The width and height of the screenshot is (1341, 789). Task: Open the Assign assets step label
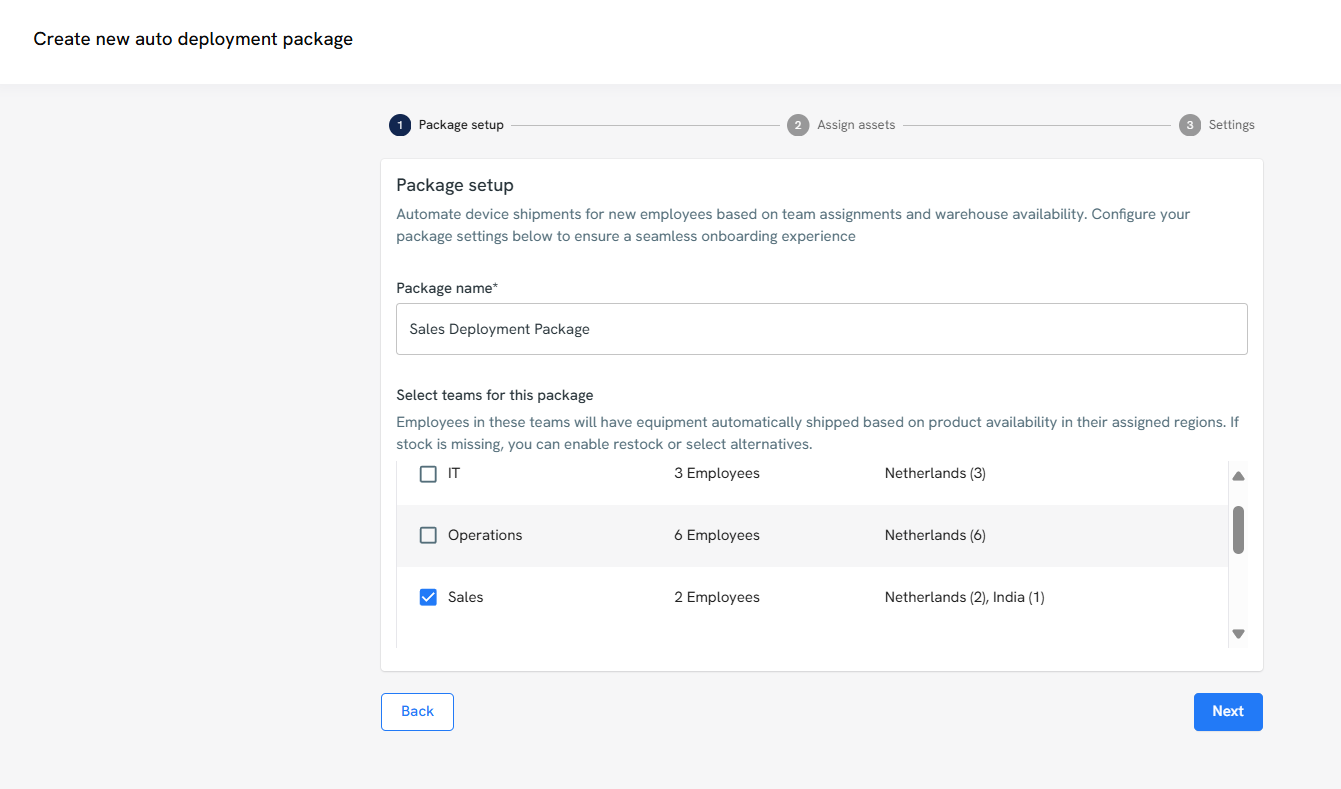(x=856, y=125)
